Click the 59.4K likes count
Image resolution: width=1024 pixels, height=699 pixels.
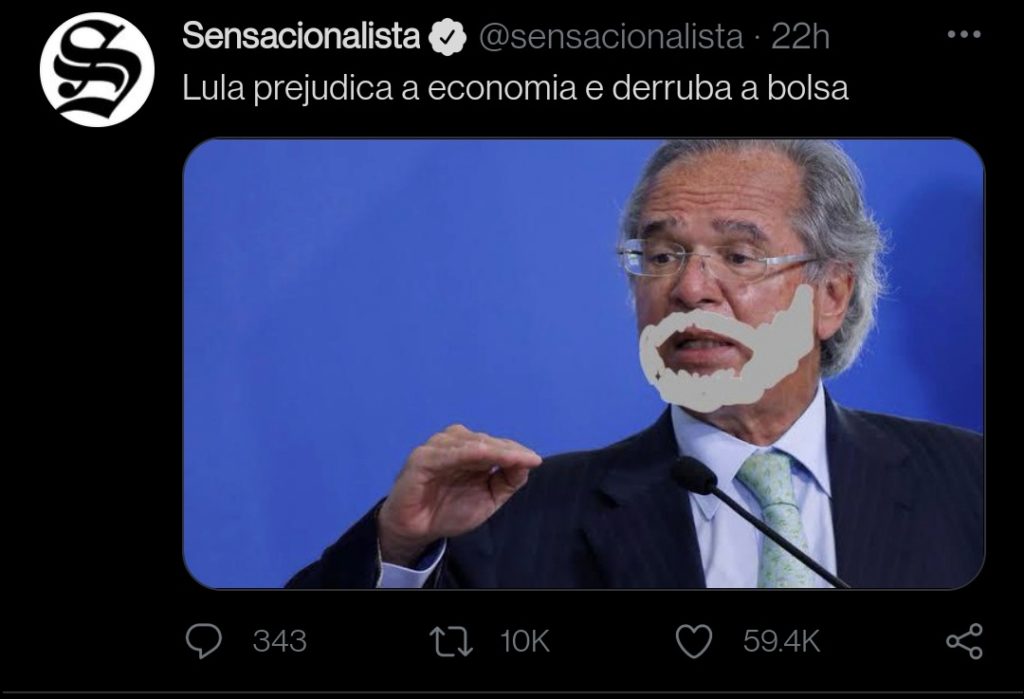click(781, 642)
